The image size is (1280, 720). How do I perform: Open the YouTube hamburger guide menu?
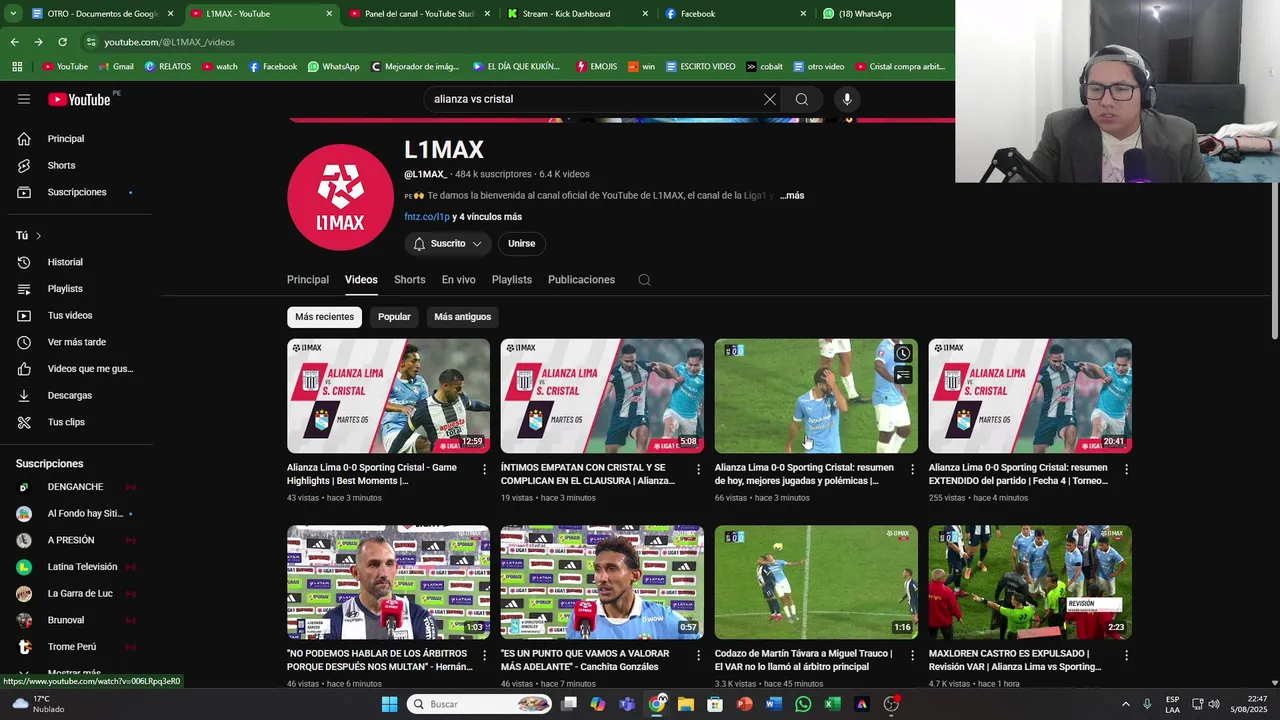[24, 99]
